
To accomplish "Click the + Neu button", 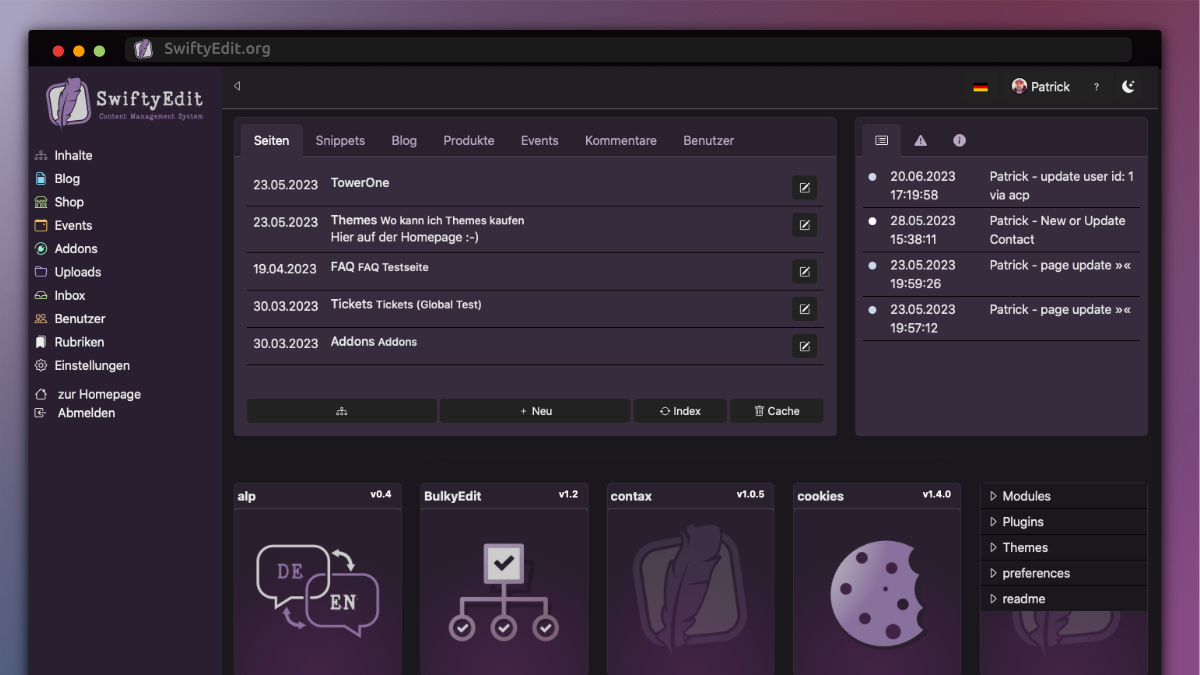I will pyautogui.click(x=534, y=410).
